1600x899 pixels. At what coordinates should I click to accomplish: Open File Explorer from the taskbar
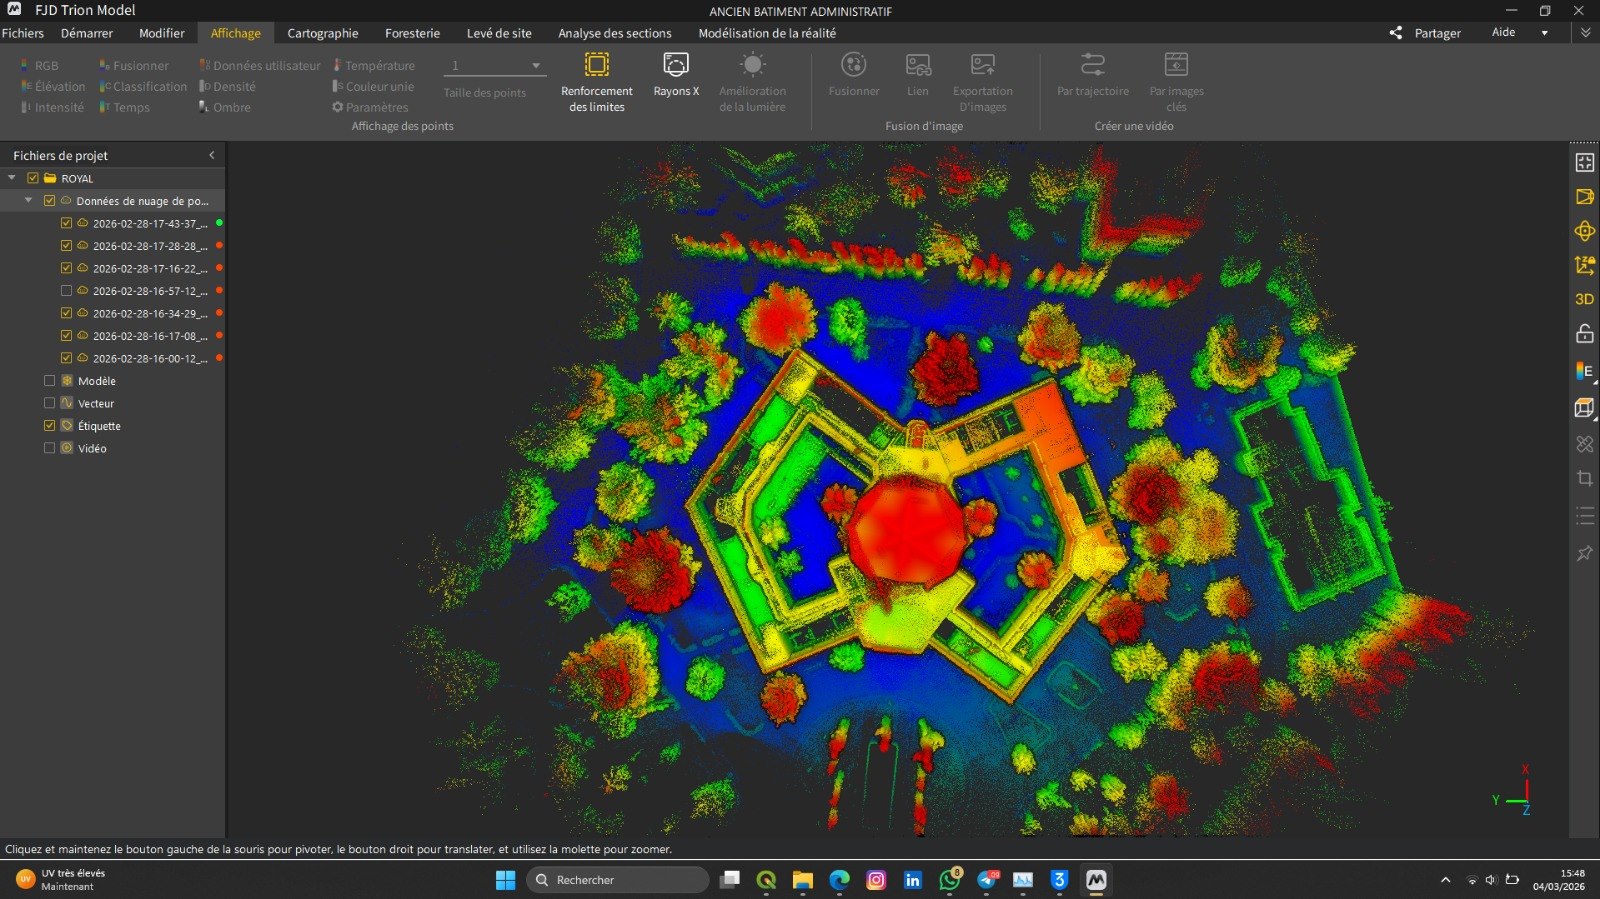click(802, 880)
